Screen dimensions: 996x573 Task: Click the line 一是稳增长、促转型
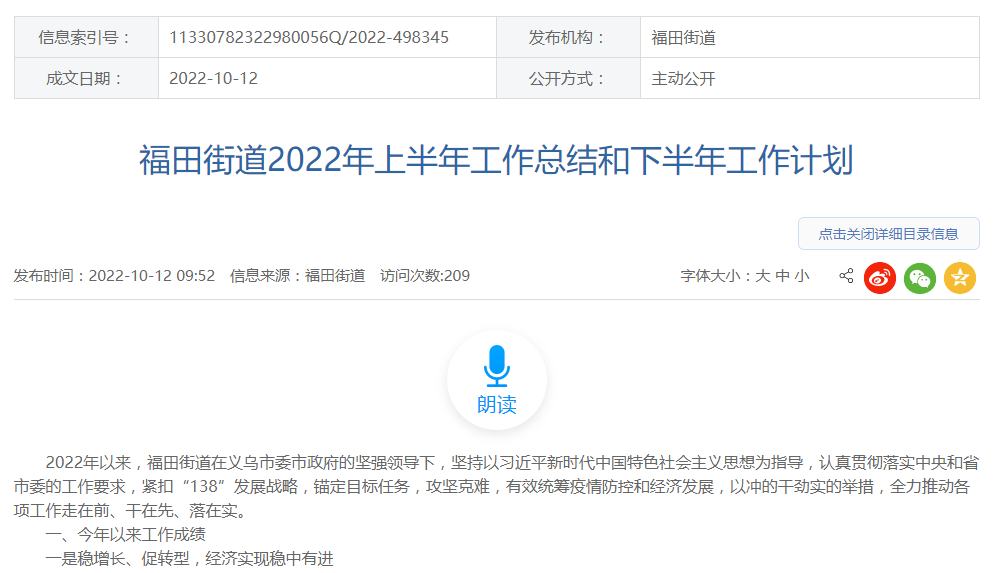(x=189, y=559)
